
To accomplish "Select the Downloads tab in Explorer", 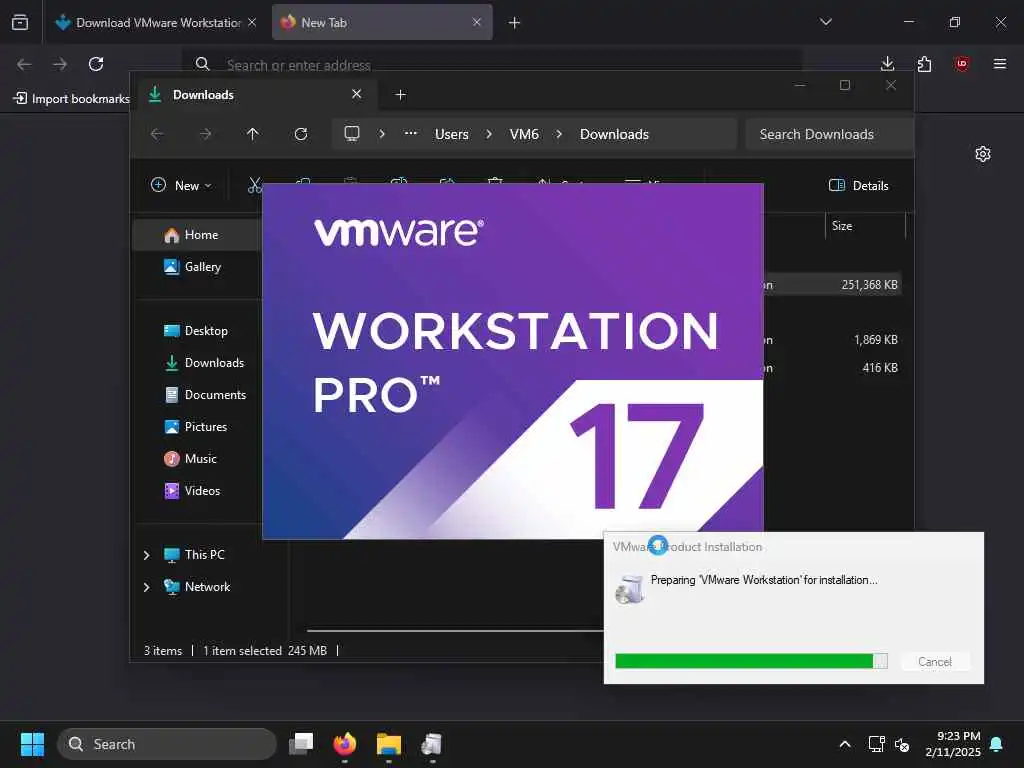I will pos(255,95).
